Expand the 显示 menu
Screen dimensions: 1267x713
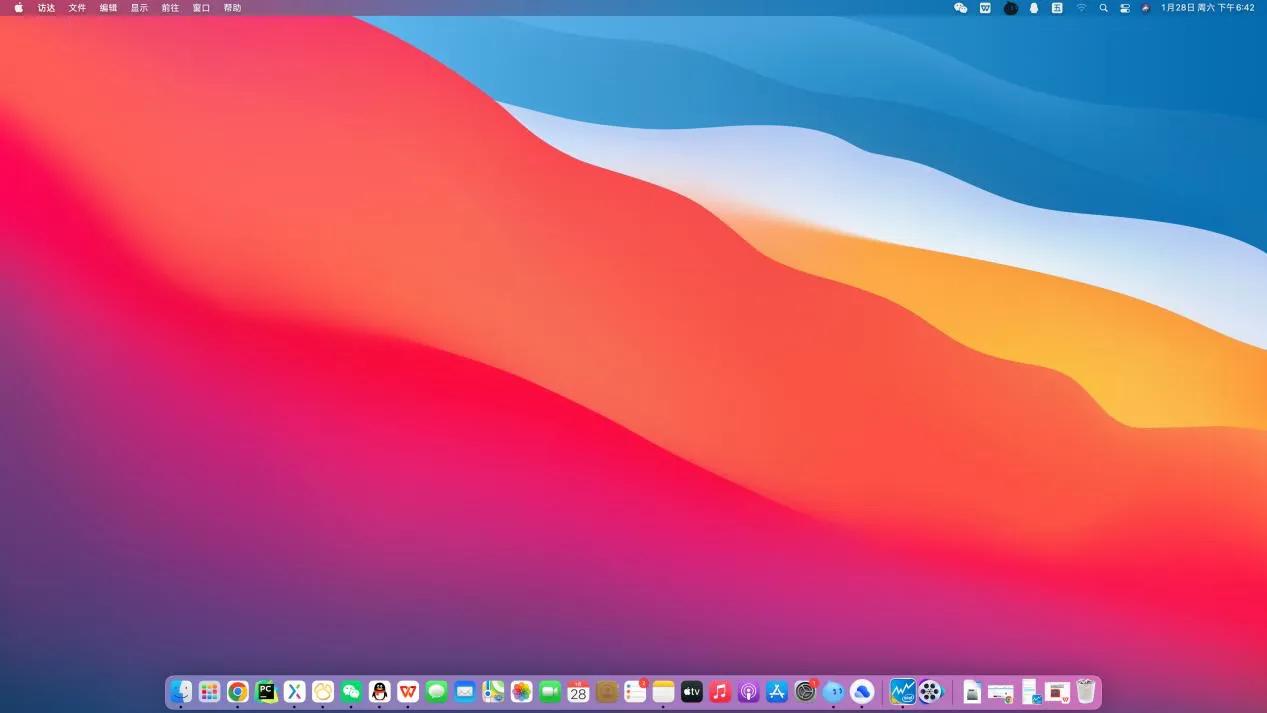[x=139, y=8]
